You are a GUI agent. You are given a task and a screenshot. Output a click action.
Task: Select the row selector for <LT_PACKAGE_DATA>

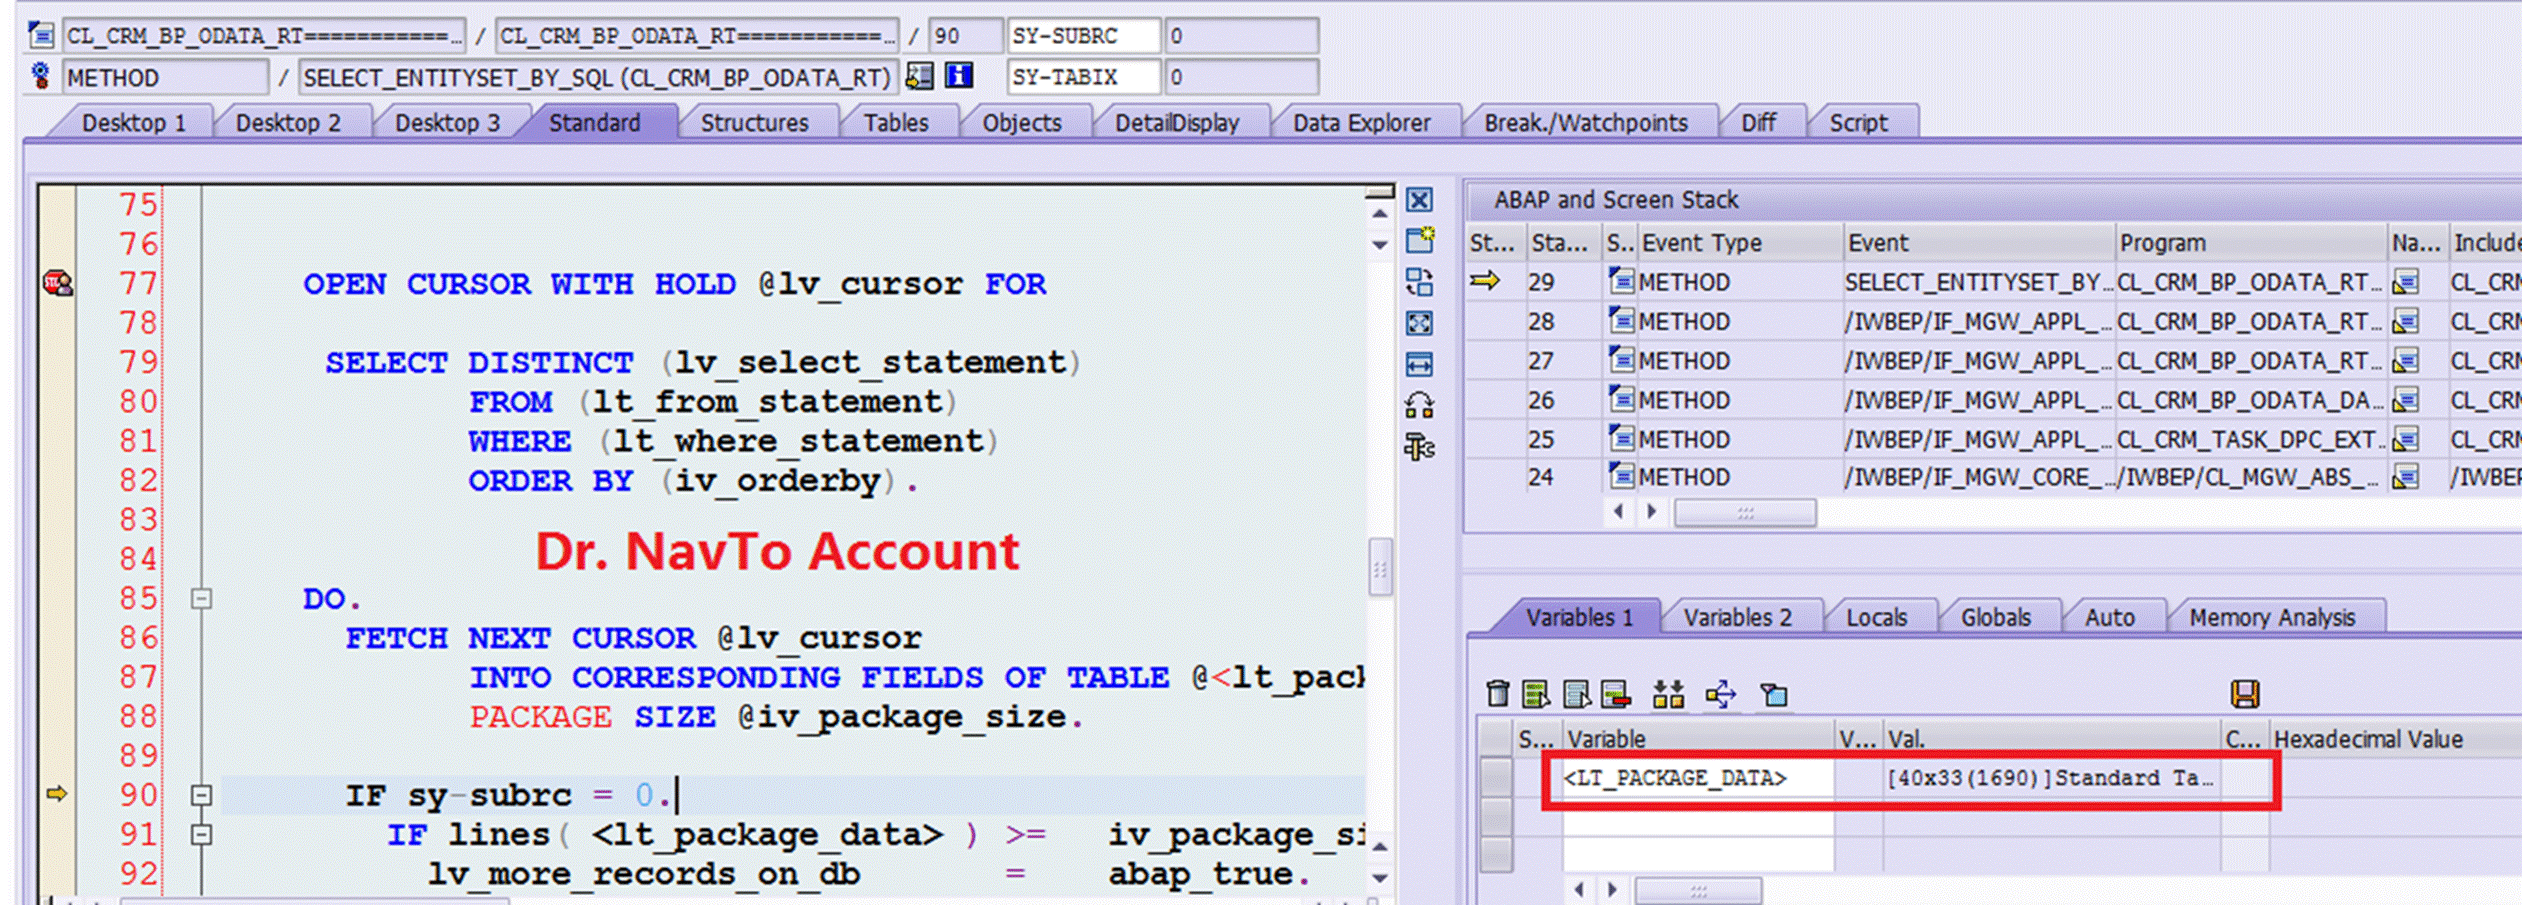[1496, 778]
